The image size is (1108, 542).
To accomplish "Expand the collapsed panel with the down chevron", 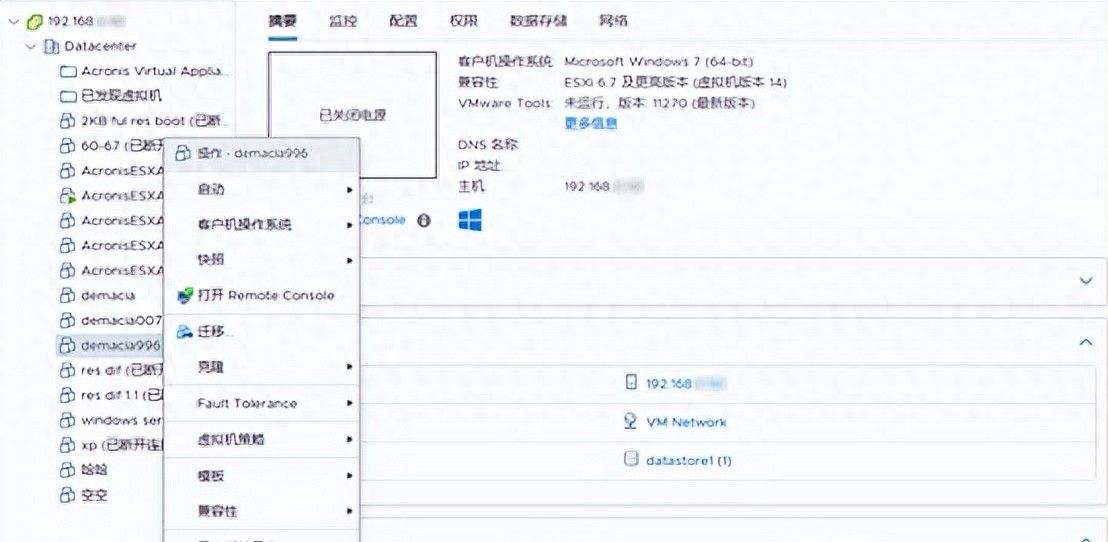I will pyautogui.click(x=1087, y=281).
